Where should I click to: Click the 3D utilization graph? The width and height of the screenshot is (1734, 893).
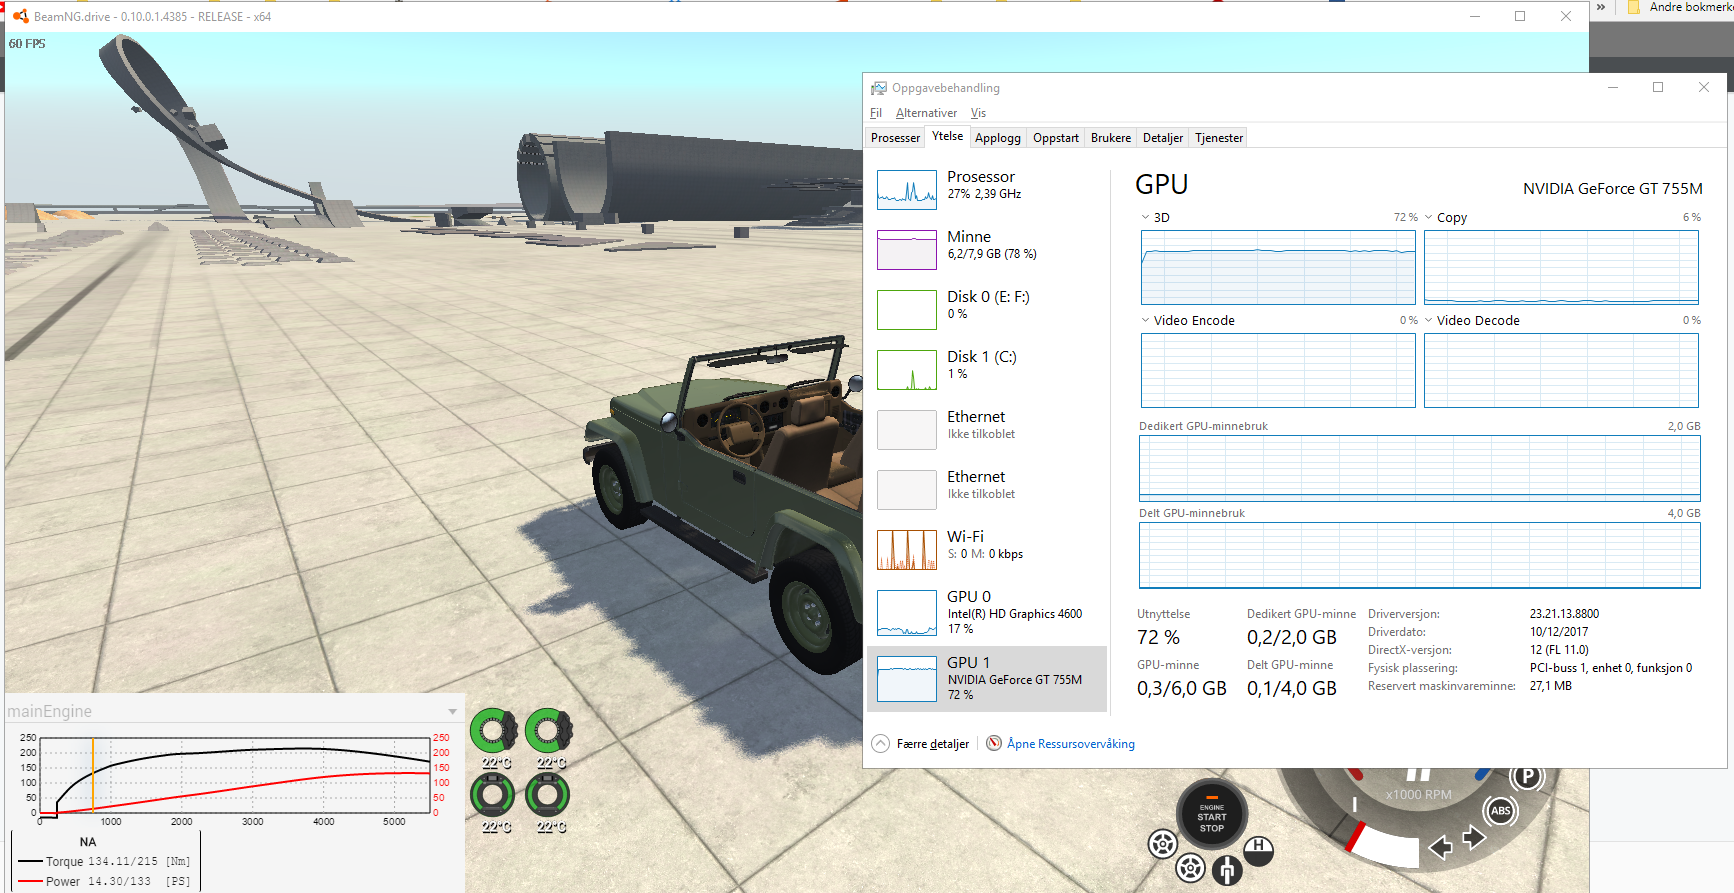1278,267
